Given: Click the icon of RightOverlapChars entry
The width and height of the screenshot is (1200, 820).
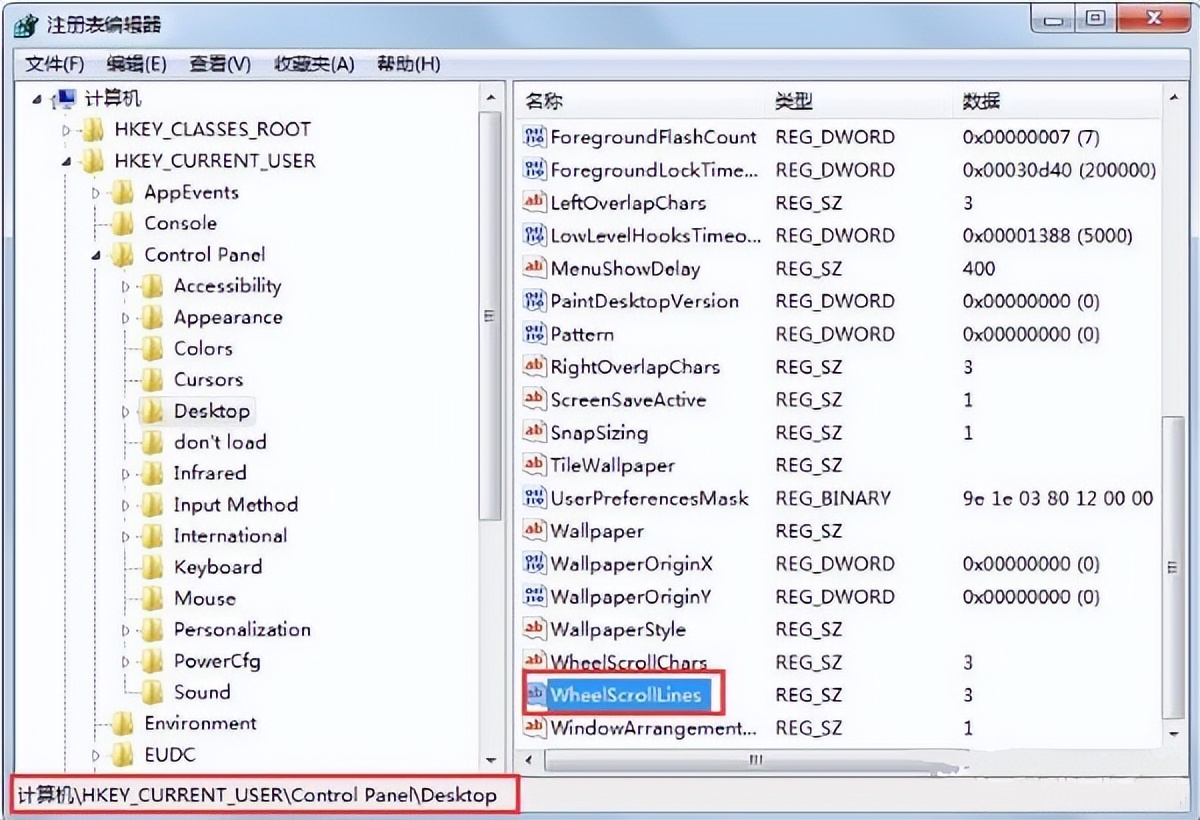Looking at the screenshot, I should [x=535, y=367].
